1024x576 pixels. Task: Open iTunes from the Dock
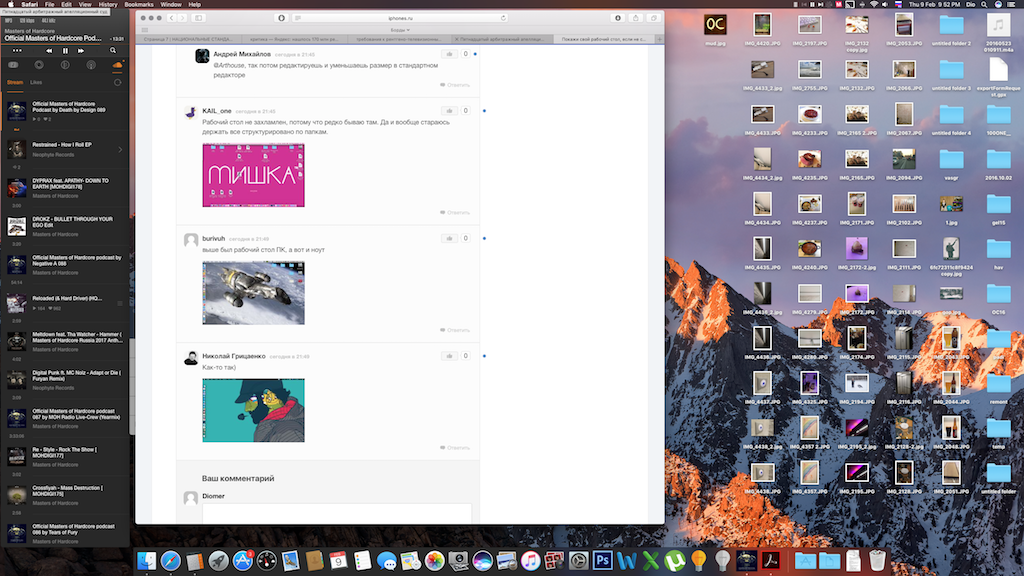coord(530,560)
